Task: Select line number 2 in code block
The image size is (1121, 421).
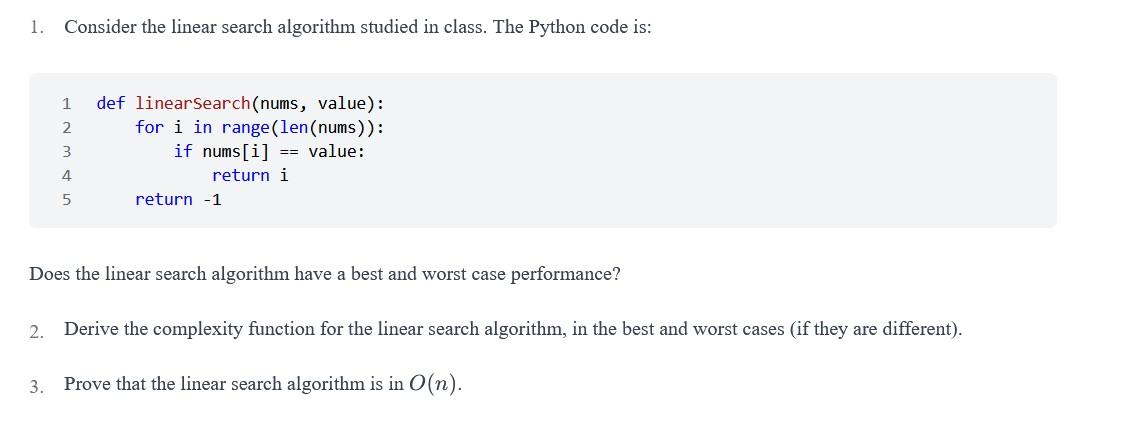Action: tap(66, 128)
